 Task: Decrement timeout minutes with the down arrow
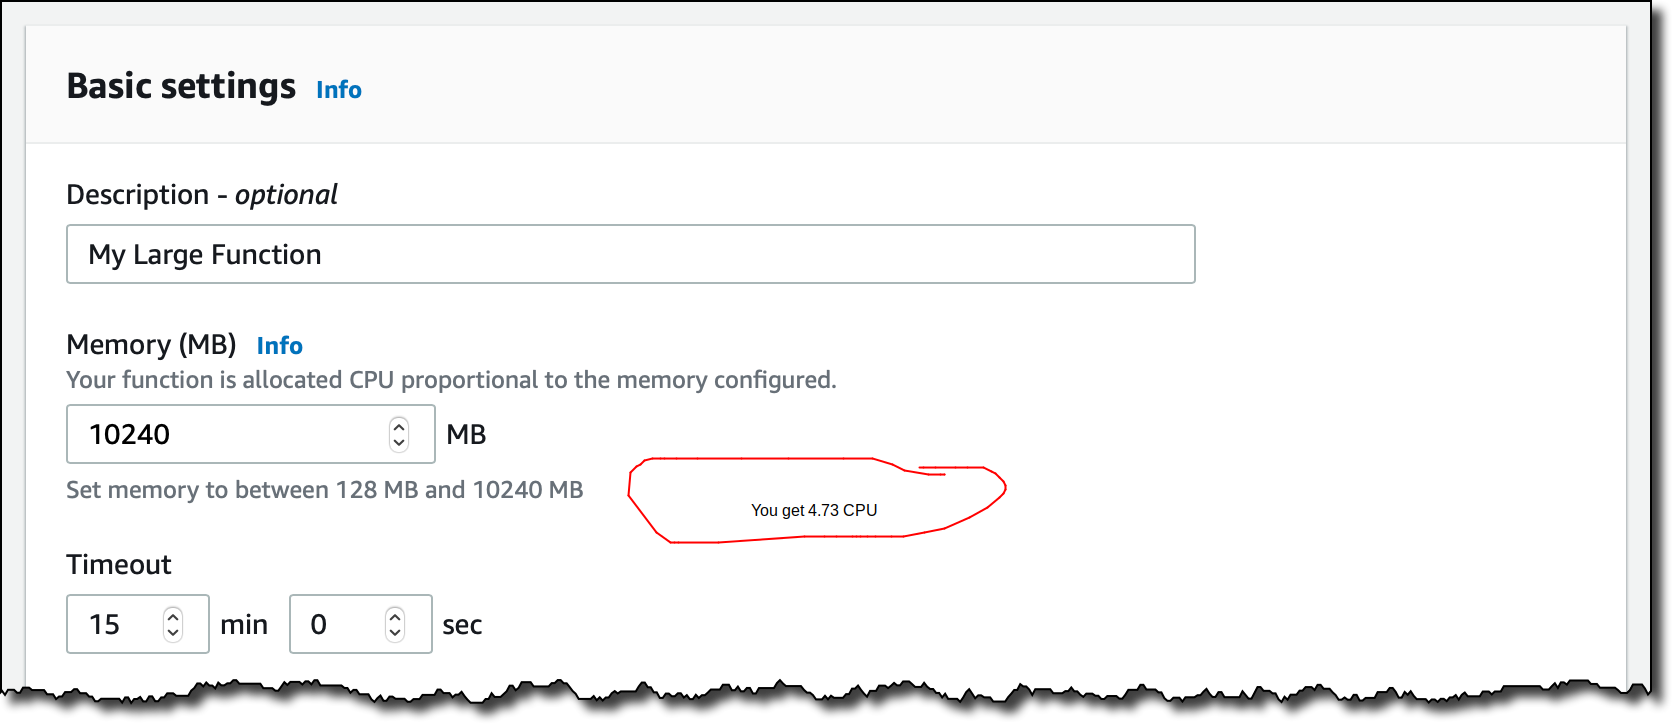pyautogui.click(x=173, y=632)
